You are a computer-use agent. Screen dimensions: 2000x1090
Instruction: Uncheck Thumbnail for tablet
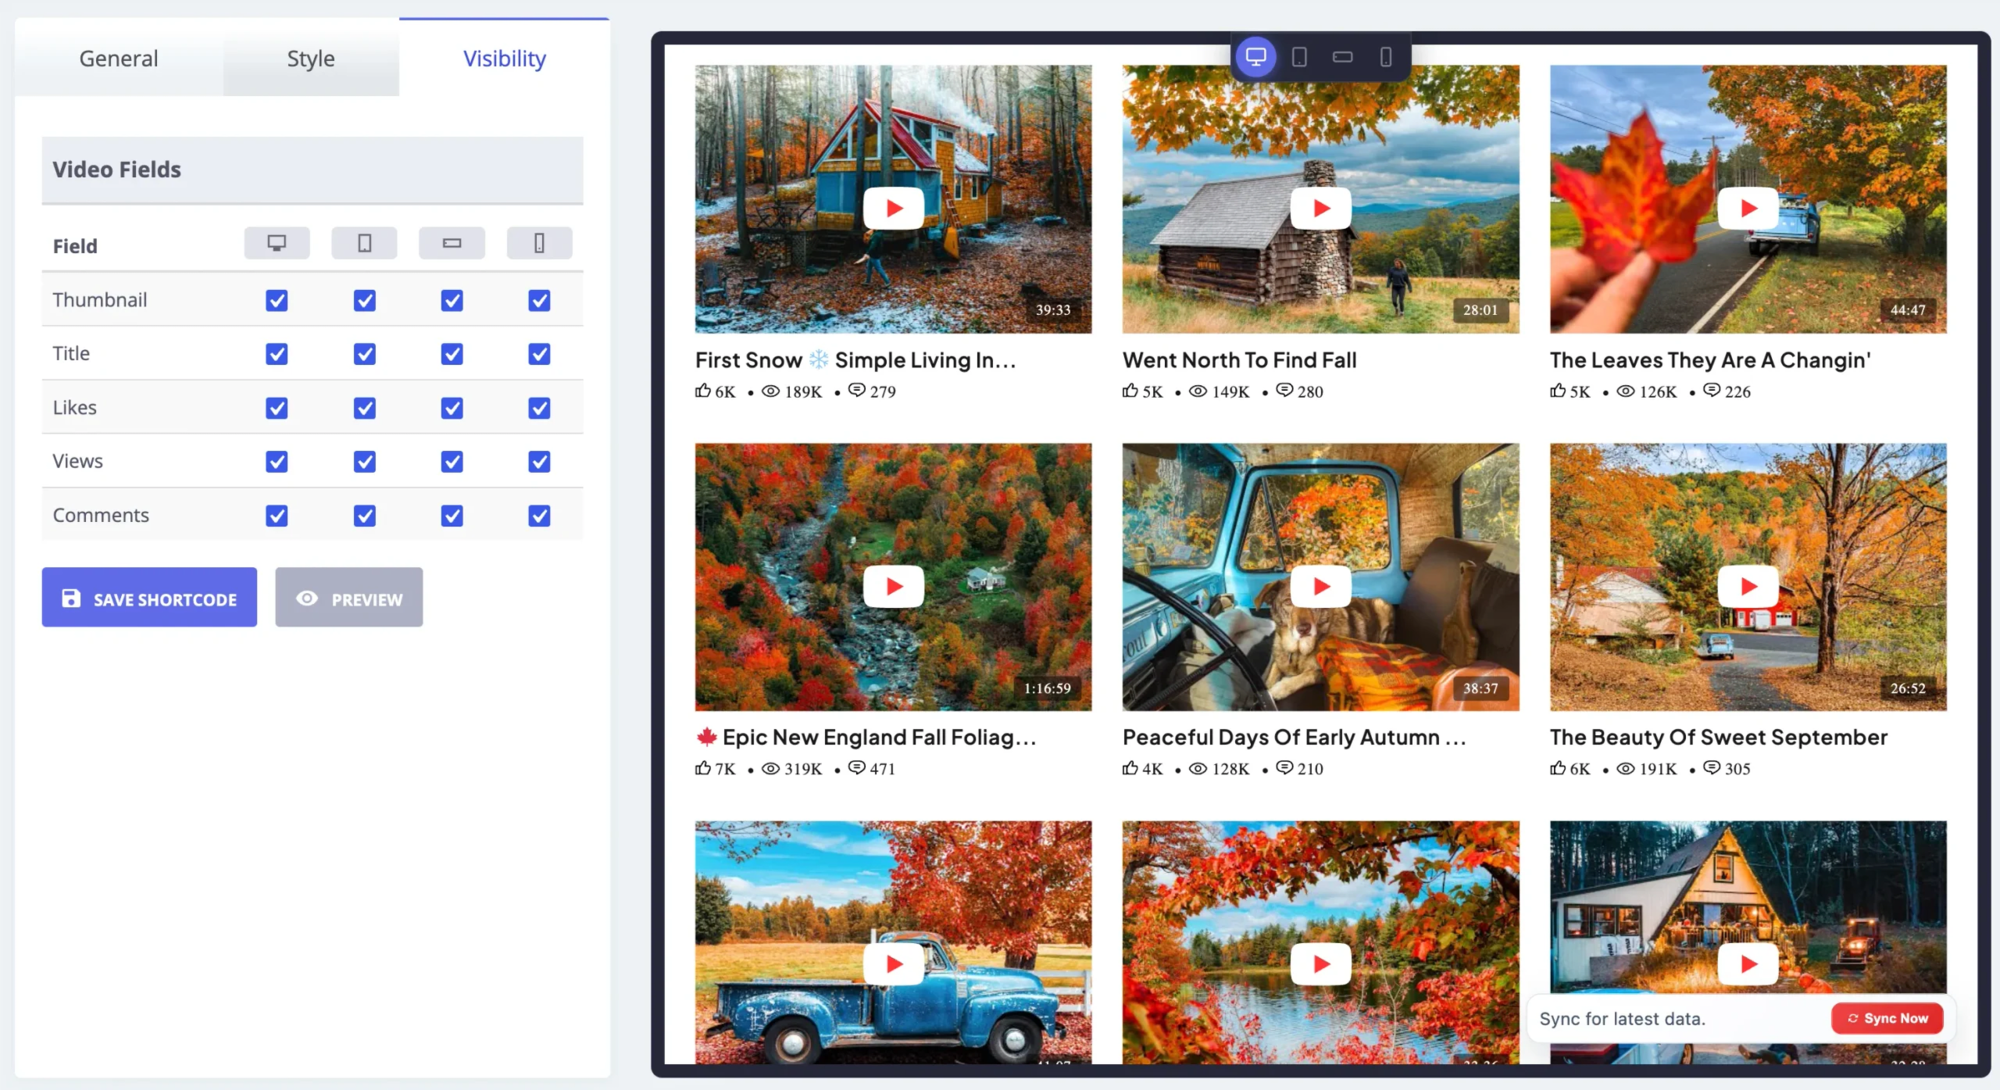coord(365,300)
